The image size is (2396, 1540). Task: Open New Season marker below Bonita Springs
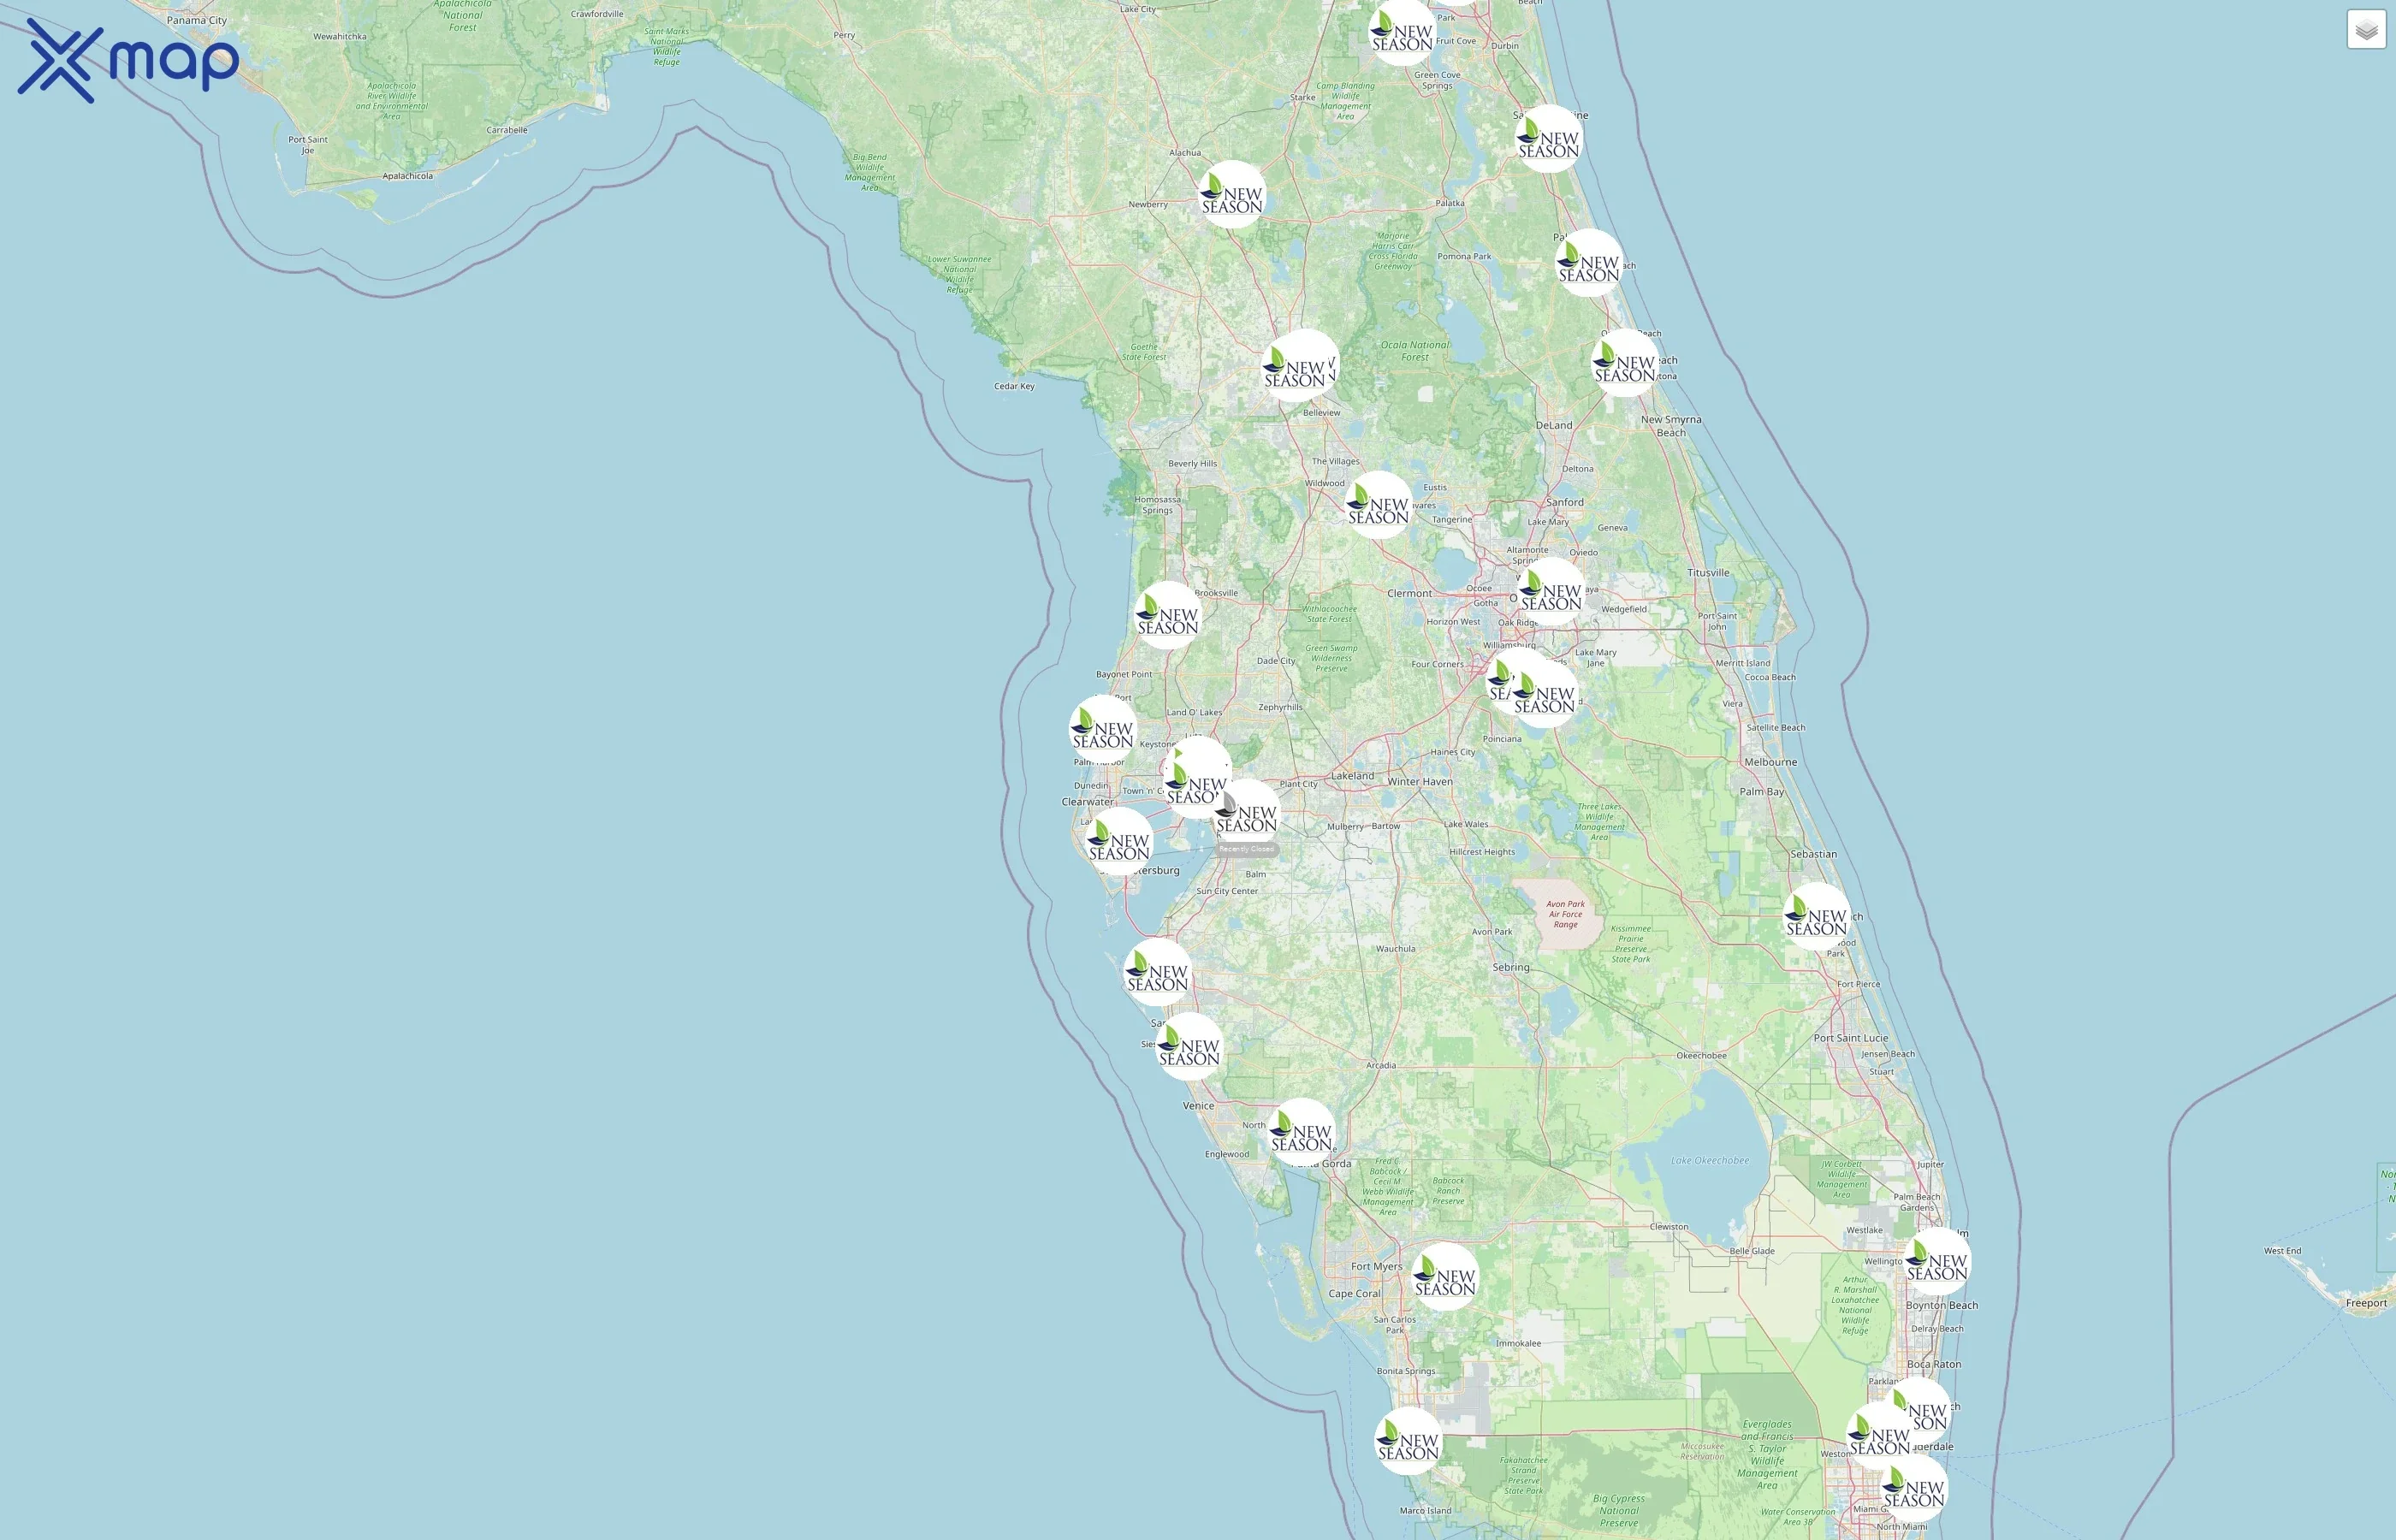pyautogui.click(x=1408, y=1441)
